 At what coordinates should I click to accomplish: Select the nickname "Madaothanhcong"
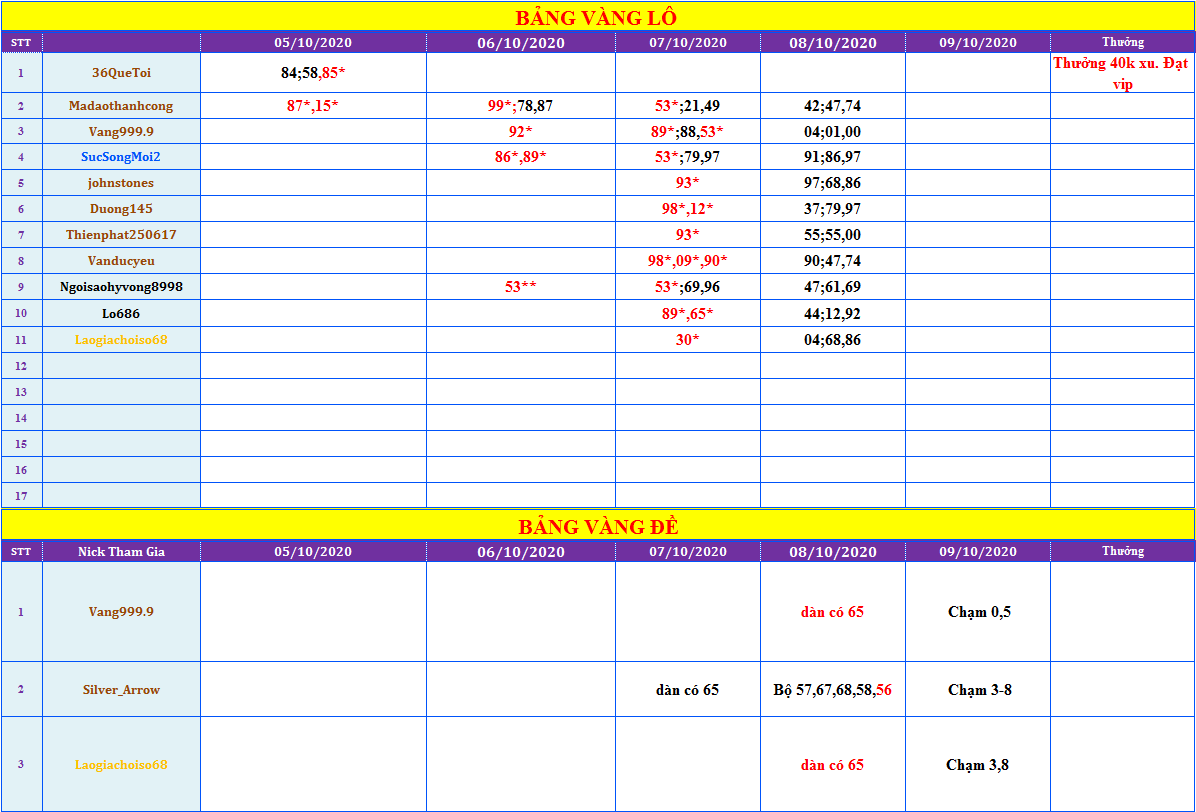click(121, 106)
